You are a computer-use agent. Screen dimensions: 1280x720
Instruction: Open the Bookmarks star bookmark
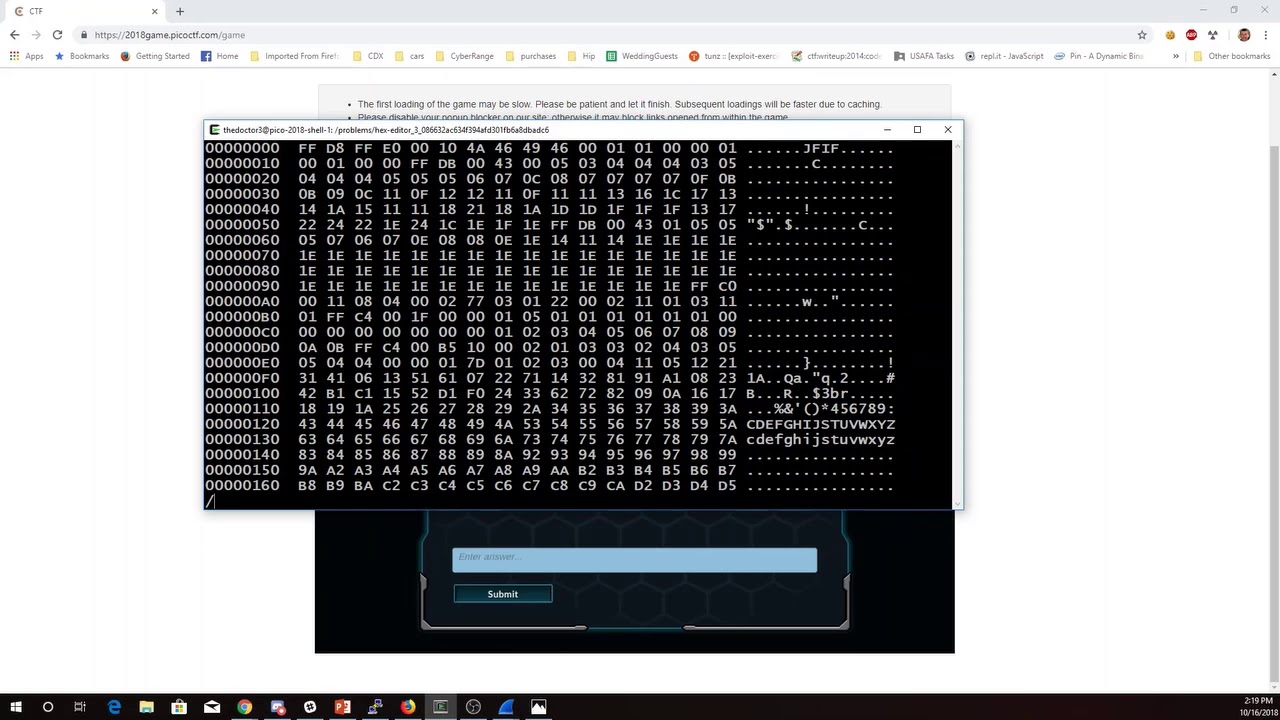pyautogui.click(x=82, y=56)
